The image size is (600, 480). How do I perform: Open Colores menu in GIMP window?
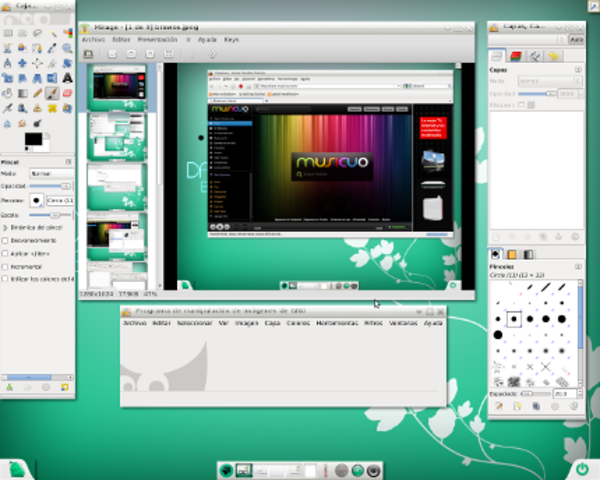298,323
